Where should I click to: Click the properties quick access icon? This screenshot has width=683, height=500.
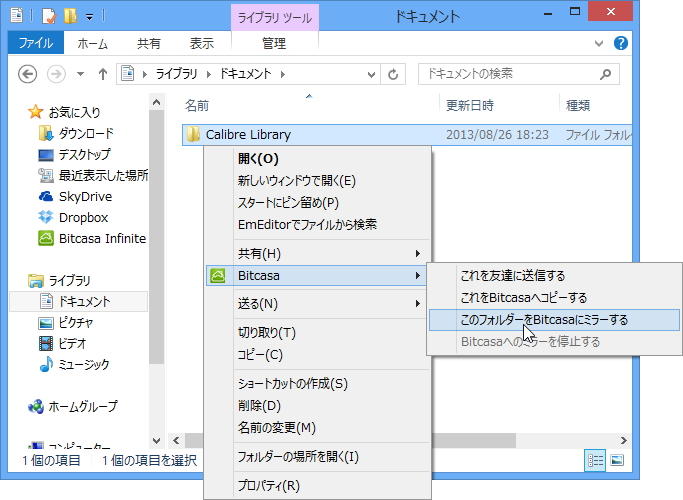point(49,16)
